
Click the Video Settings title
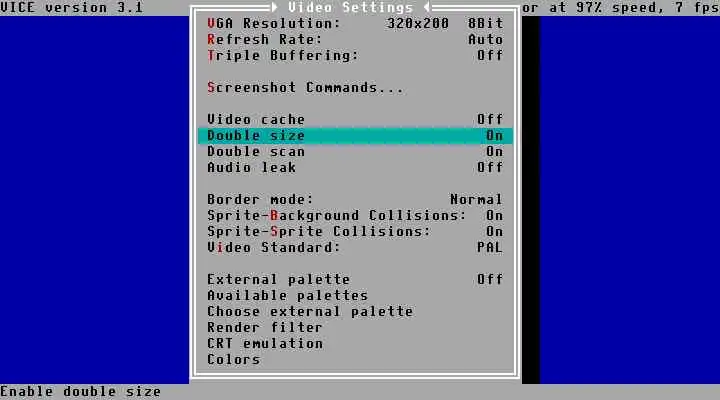point(351,7)
